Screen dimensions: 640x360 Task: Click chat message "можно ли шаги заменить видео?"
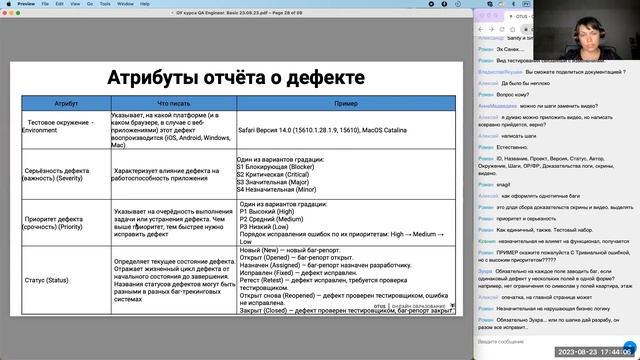point(559,106)
